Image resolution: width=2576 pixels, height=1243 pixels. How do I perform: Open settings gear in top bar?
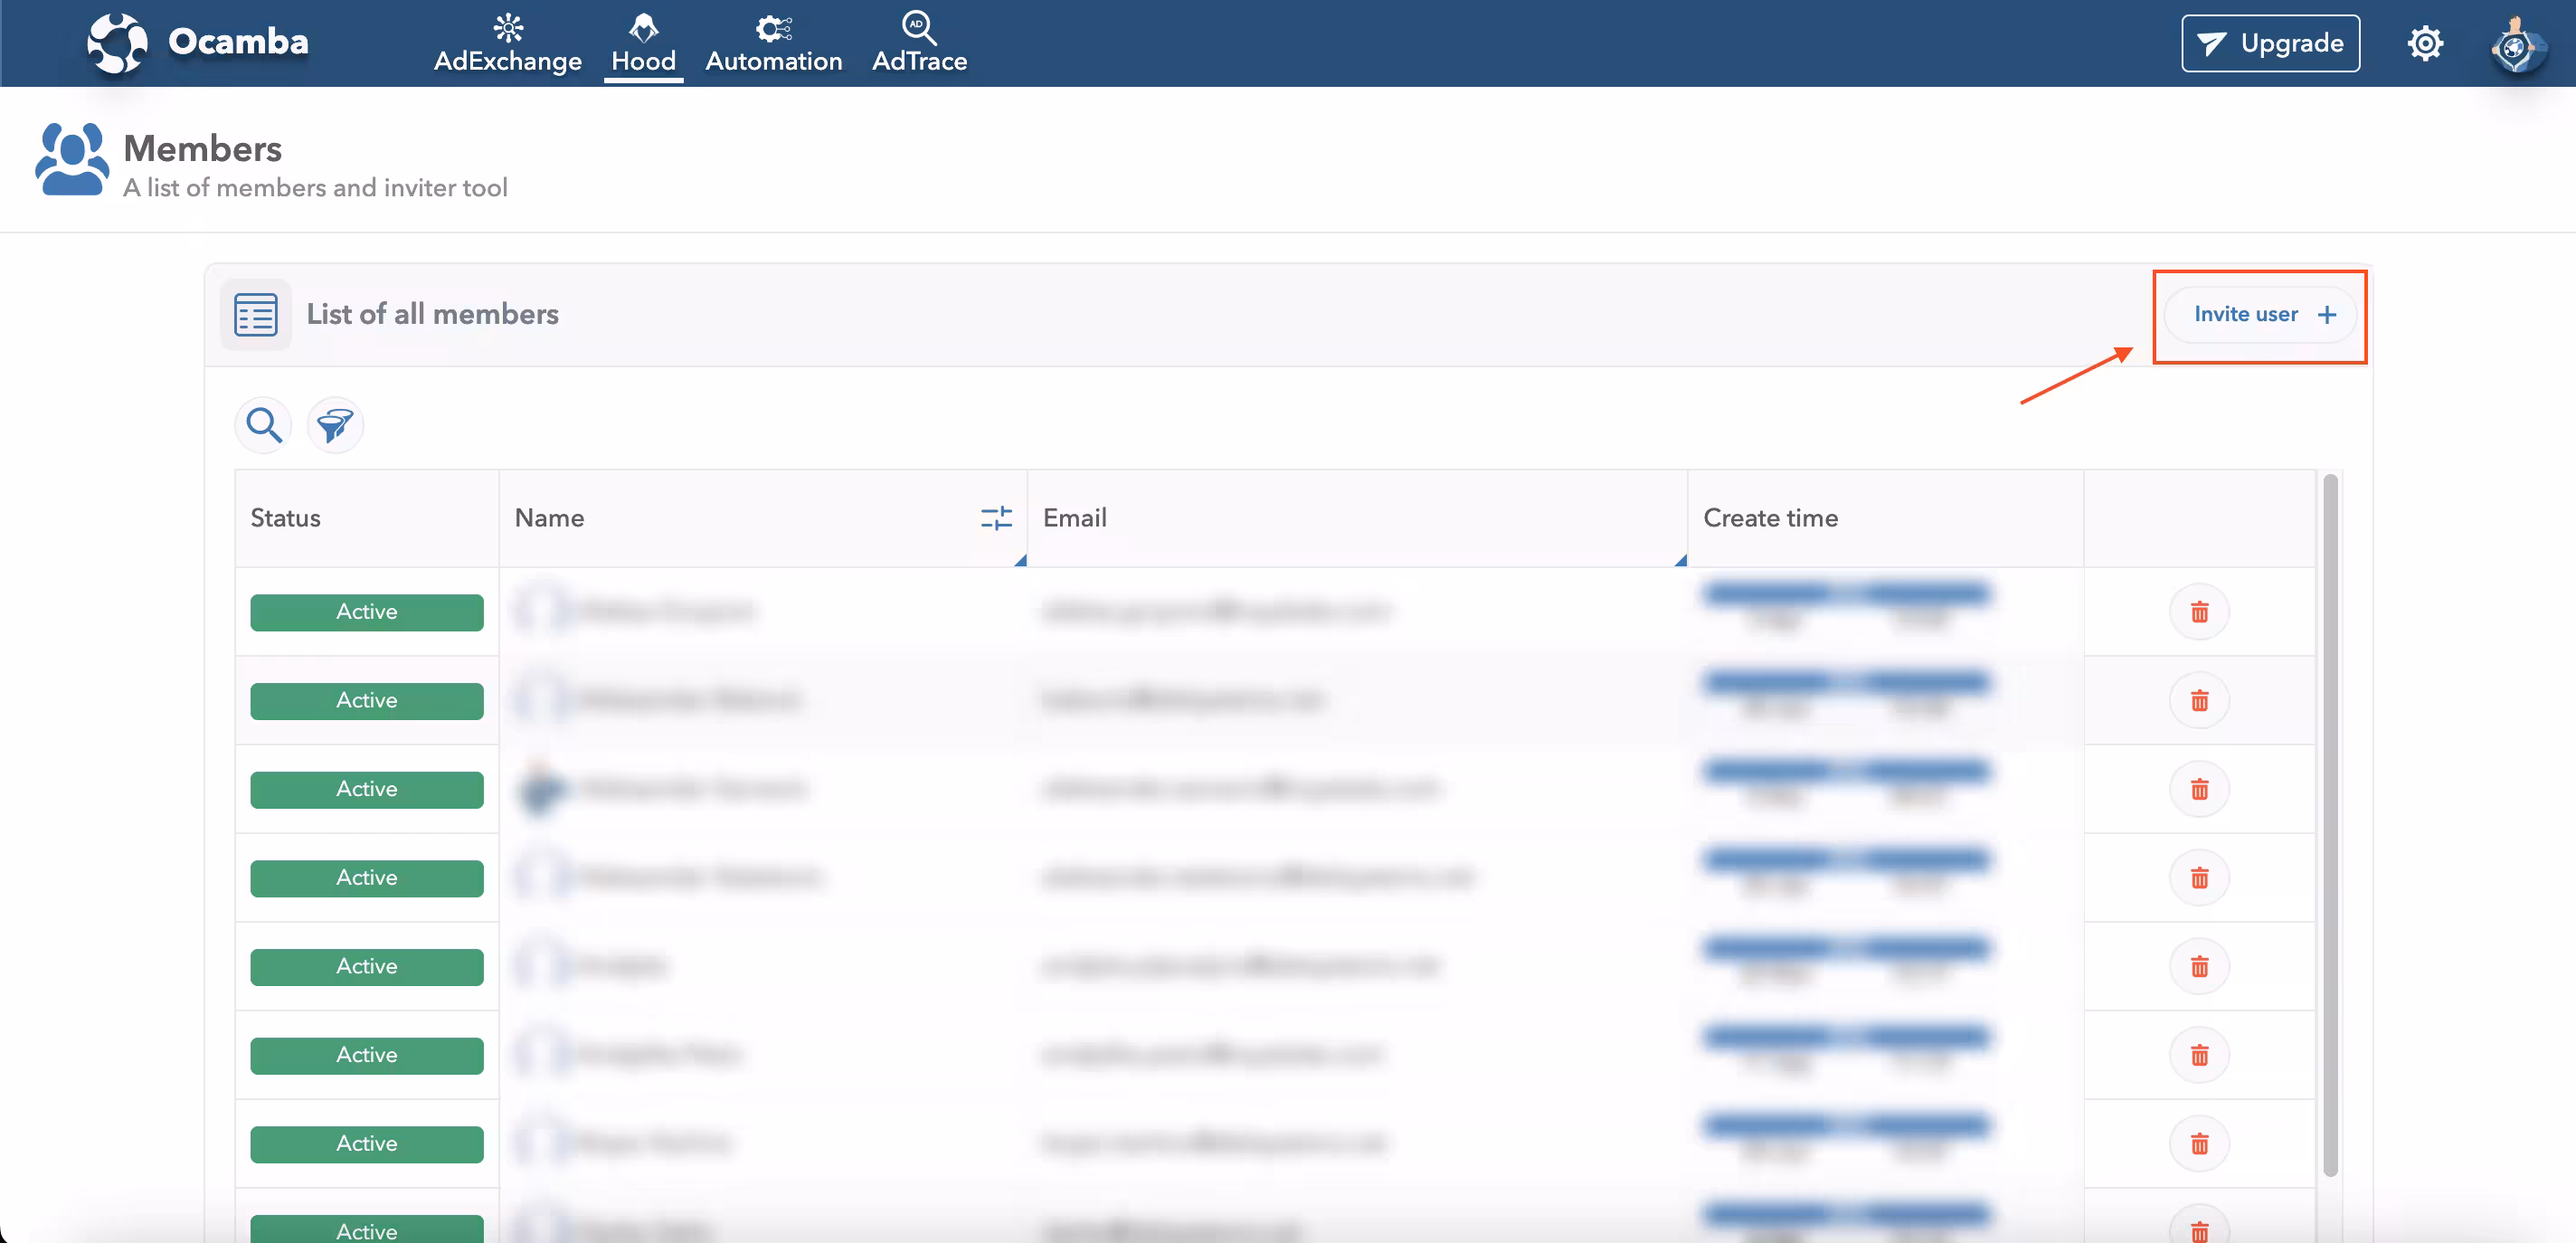click(2424, 43)
